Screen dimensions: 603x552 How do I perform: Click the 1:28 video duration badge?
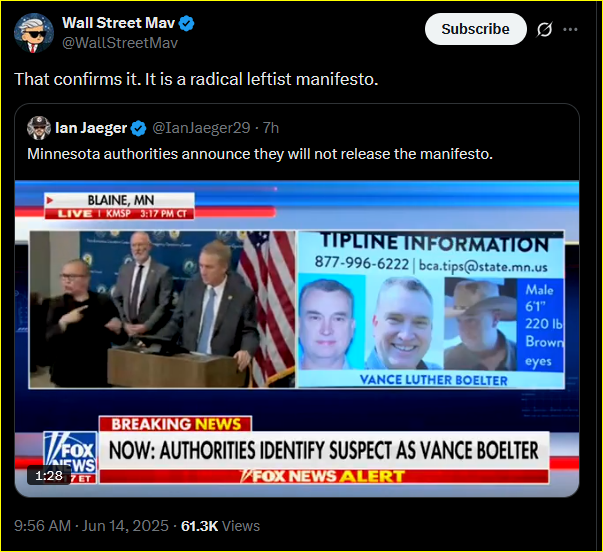tap(49, 475)
